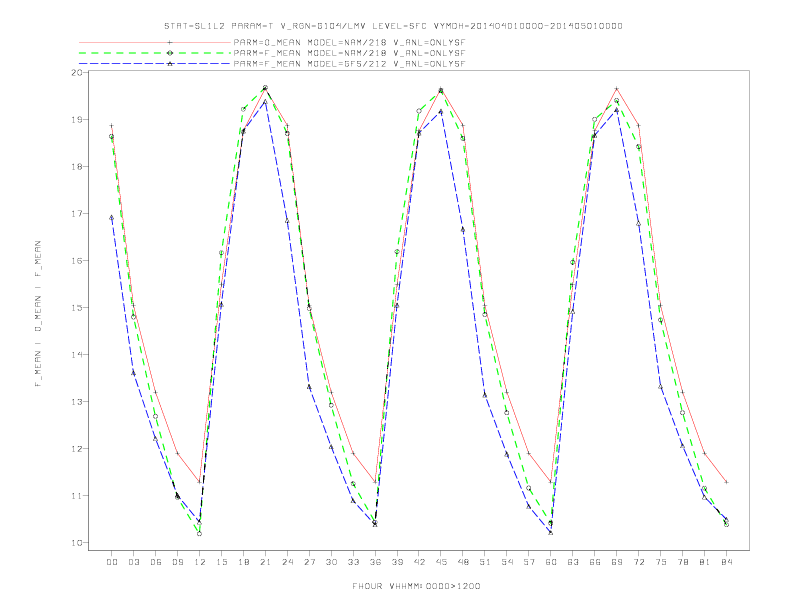The image size is (792, 612).
Task: Click y-axis tick label 10
Action: [77, 543]
